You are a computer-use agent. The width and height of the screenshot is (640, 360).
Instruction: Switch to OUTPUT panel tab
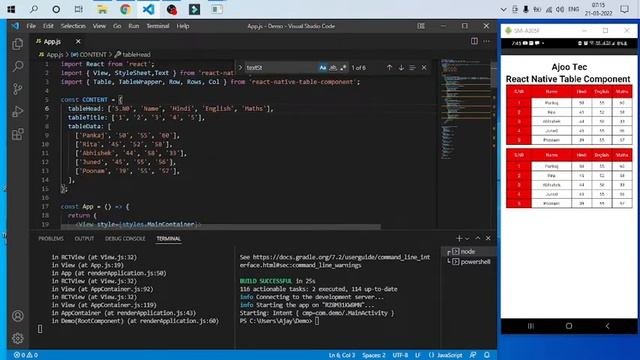(x=84, y=239)
